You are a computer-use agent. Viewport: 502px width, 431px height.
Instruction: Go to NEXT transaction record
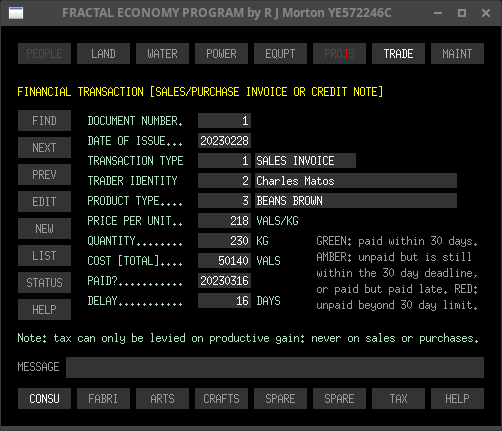coord(44,147)
